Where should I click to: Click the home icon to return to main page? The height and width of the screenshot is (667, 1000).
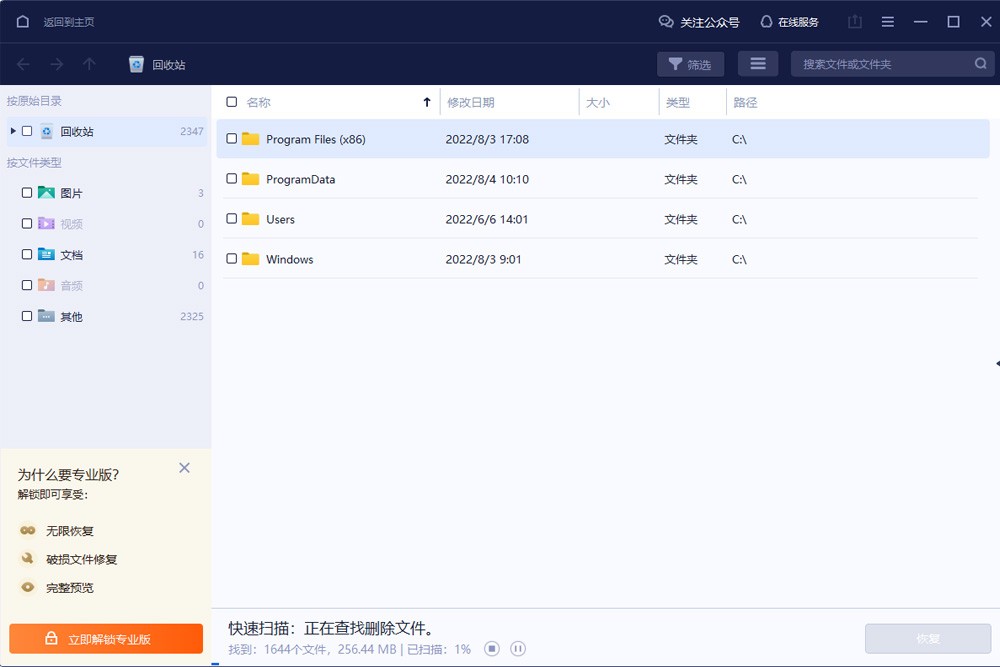click(x=23, y=22)
